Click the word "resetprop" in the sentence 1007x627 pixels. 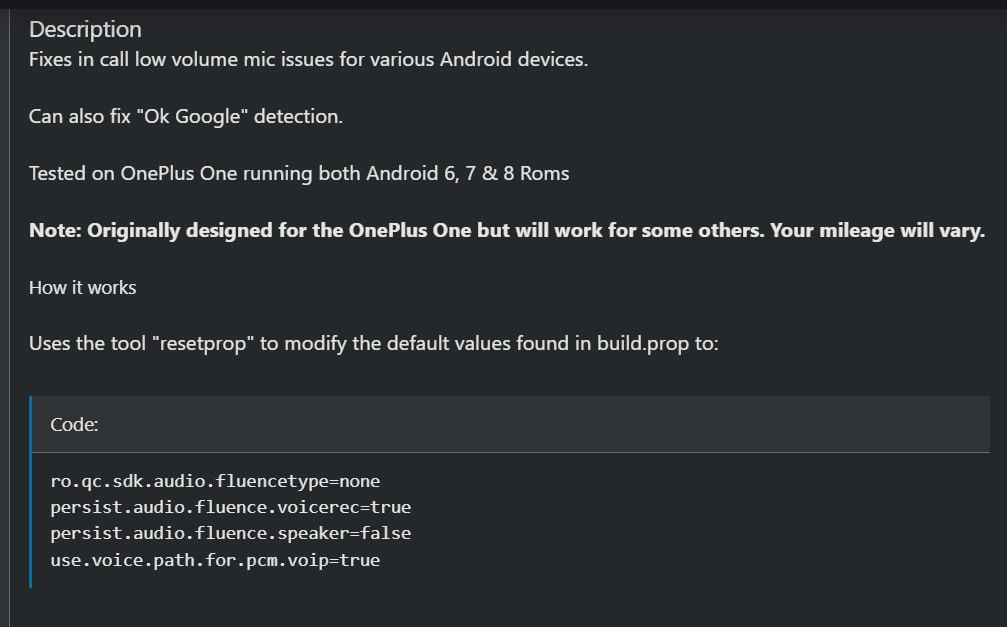pos(202,344)
